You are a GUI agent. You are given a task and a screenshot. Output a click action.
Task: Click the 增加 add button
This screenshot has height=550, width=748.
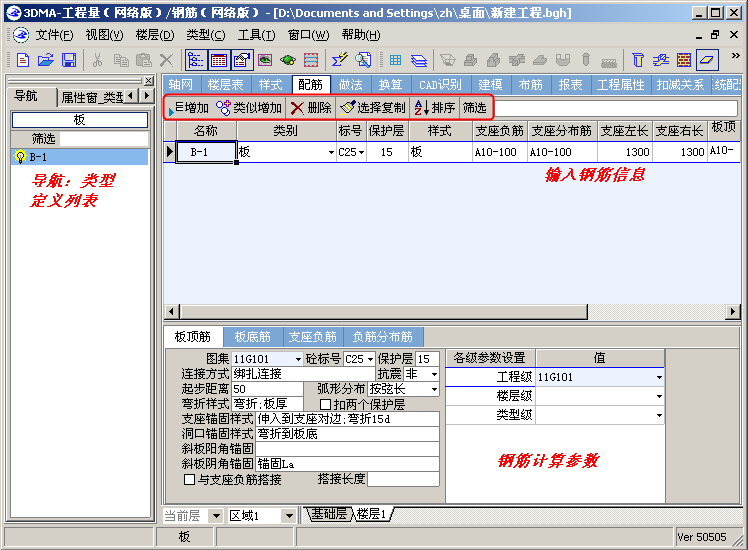188,108
